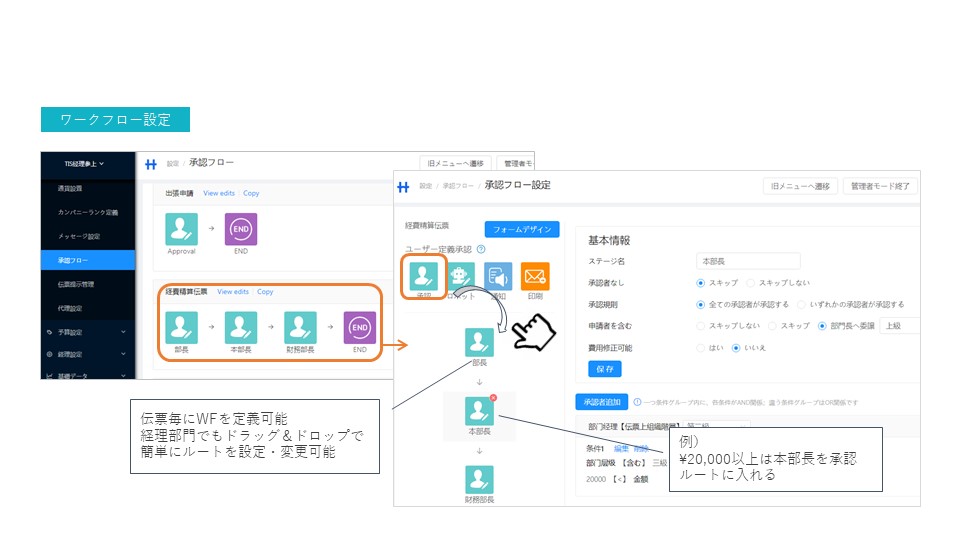Pick the orange envelope 印刷 stage icon
The image size is (960, 540).
click(534, 276)
